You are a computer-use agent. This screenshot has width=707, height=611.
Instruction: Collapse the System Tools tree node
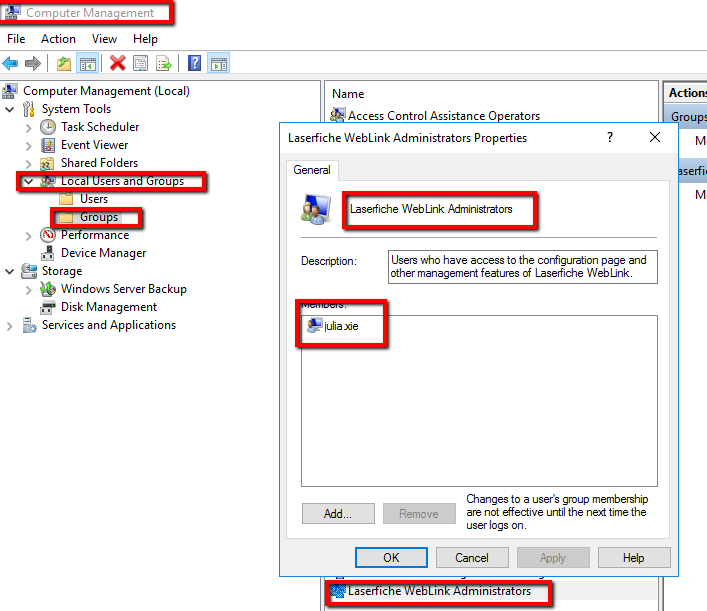click(9, 109)
